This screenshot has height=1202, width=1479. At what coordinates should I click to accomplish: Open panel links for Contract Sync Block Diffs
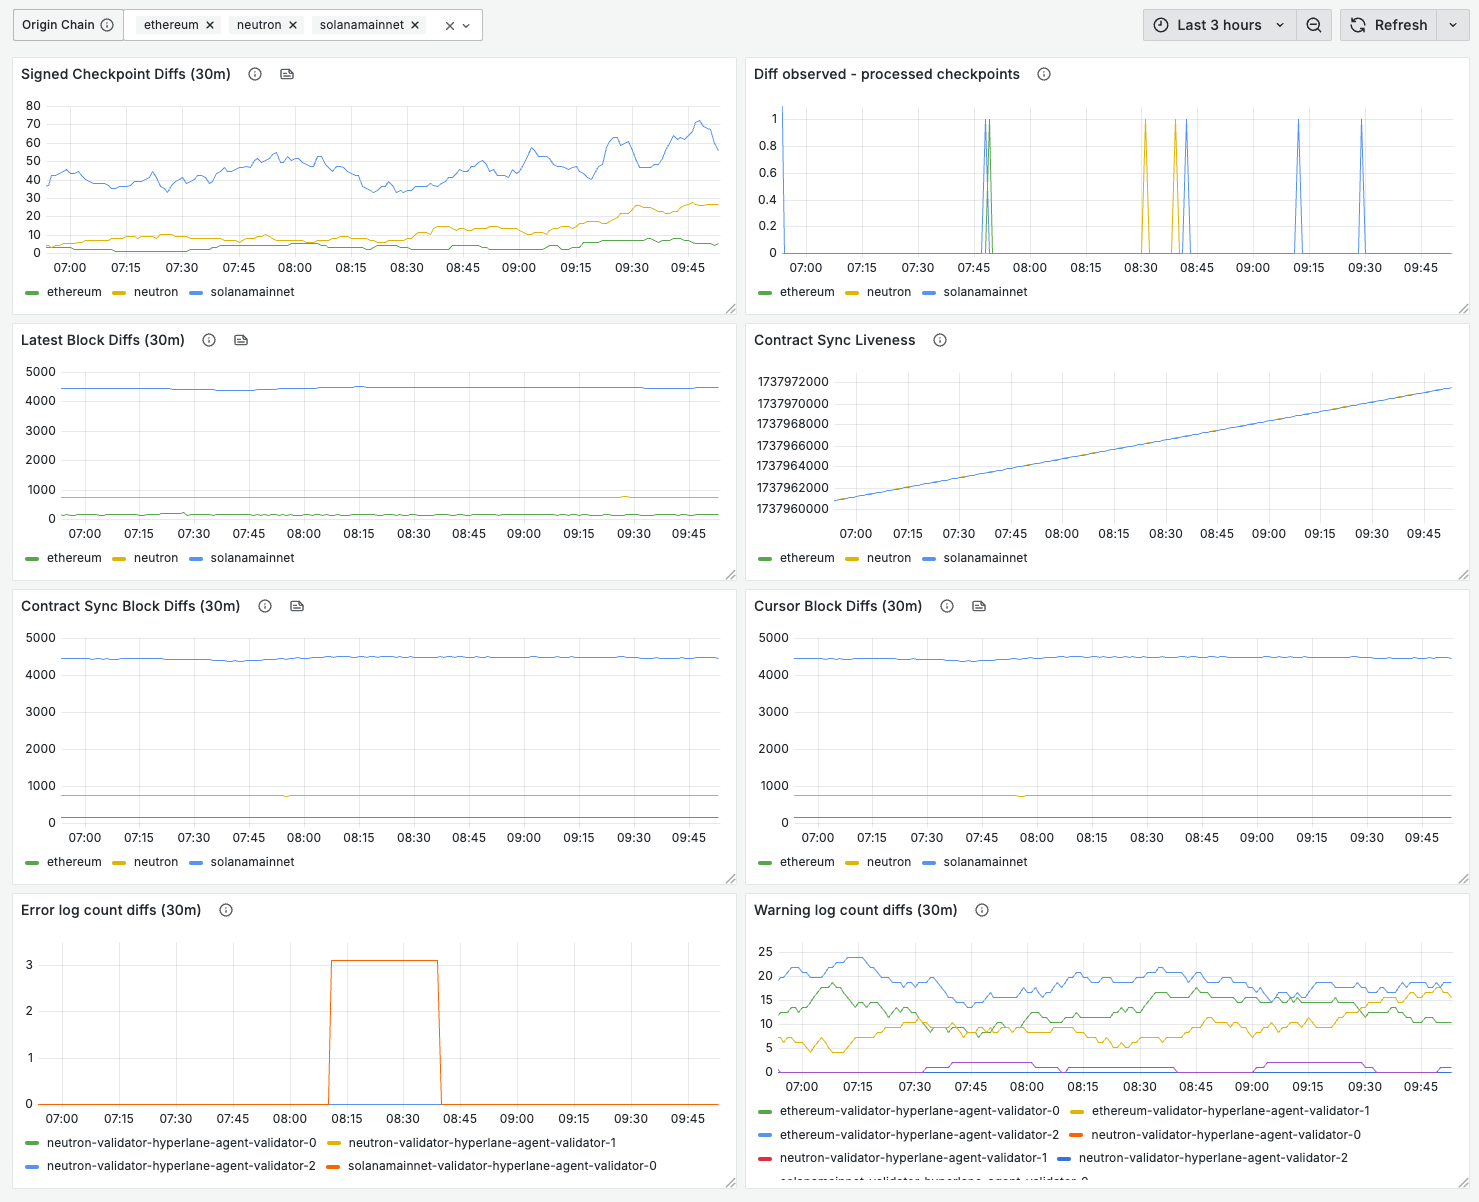(297, 606)
